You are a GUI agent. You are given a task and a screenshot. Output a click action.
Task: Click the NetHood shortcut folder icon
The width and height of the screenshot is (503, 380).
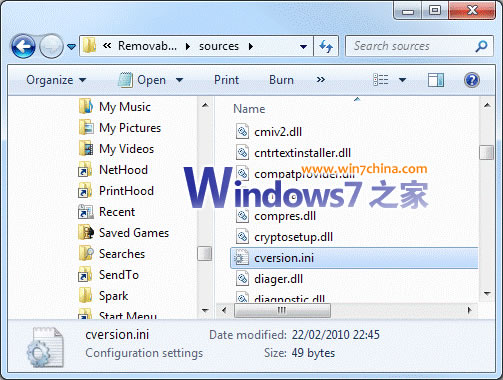pos(85,170)
